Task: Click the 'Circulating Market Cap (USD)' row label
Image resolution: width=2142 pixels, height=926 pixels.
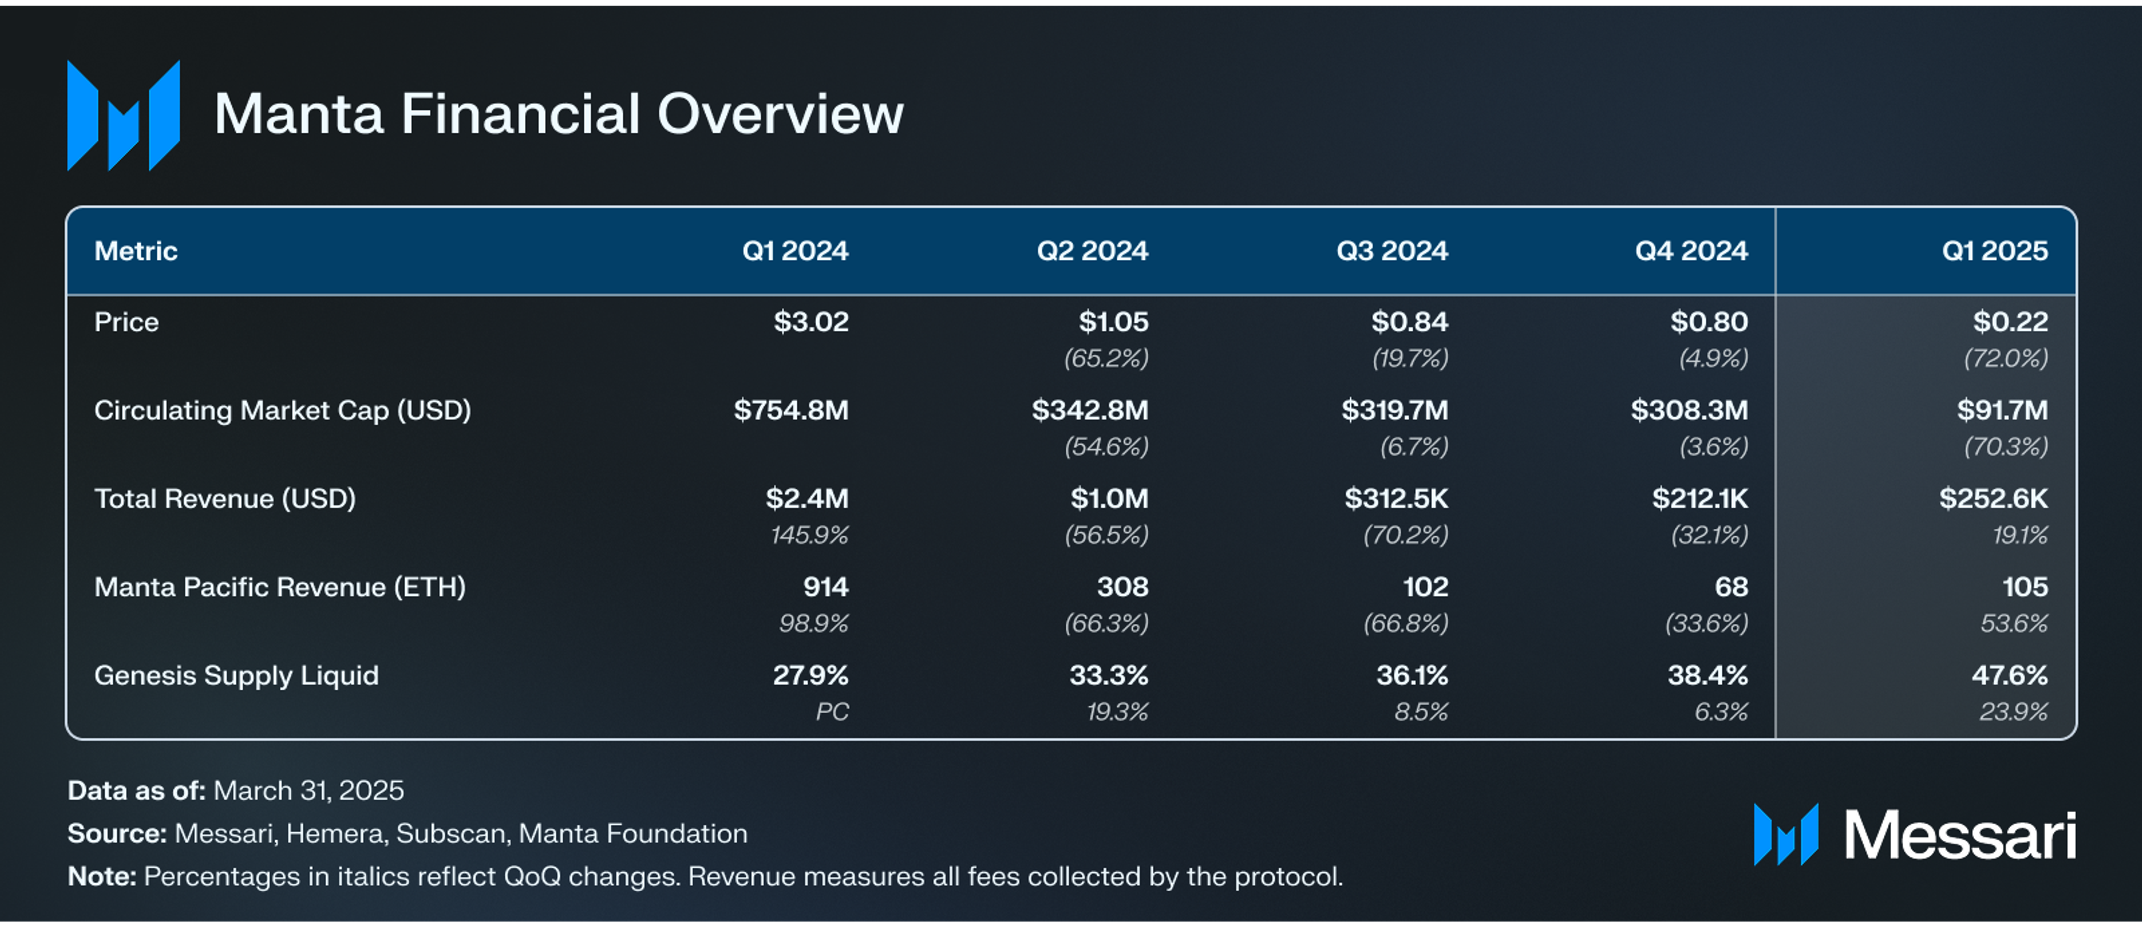Action: (x=283, y=410)
